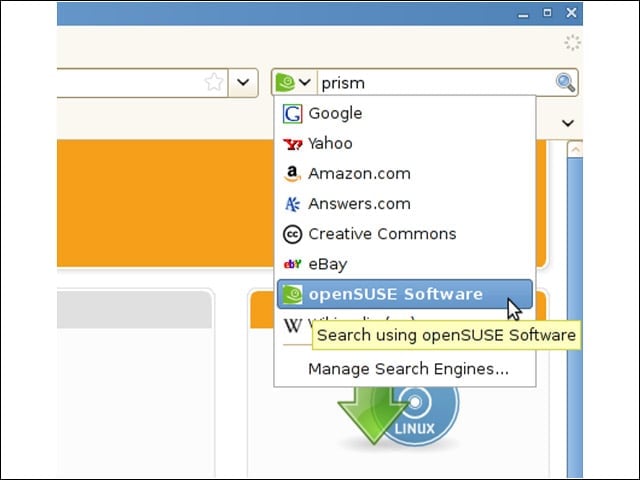Viewport: 640px width, 480px height.
Task: Choose Yahoo from the search engine list
Action: point(404,144)
